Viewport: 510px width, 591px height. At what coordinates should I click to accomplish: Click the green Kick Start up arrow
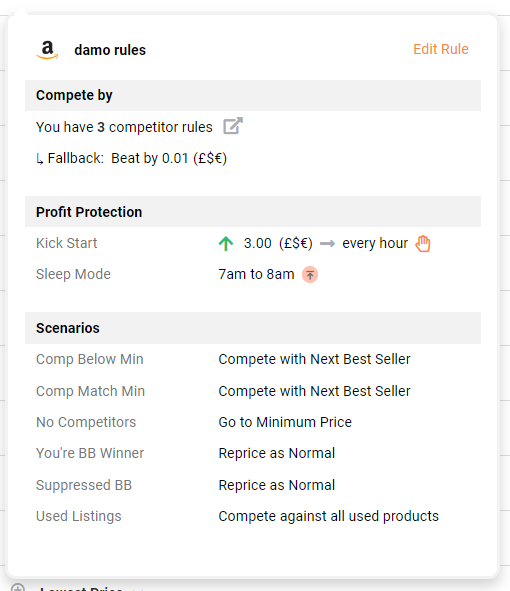click(226, 243)
